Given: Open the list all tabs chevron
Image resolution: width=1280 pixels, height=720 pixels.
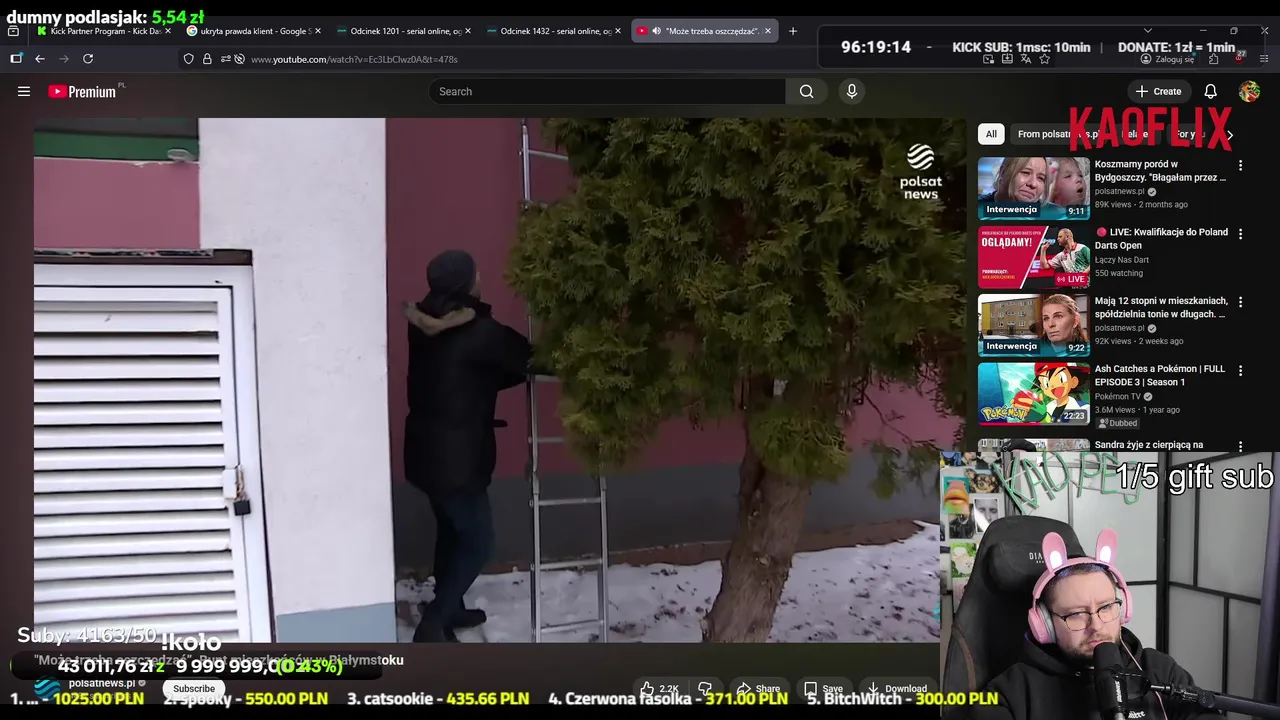Looking at the screenshot, I should (x=1147, y=31).
